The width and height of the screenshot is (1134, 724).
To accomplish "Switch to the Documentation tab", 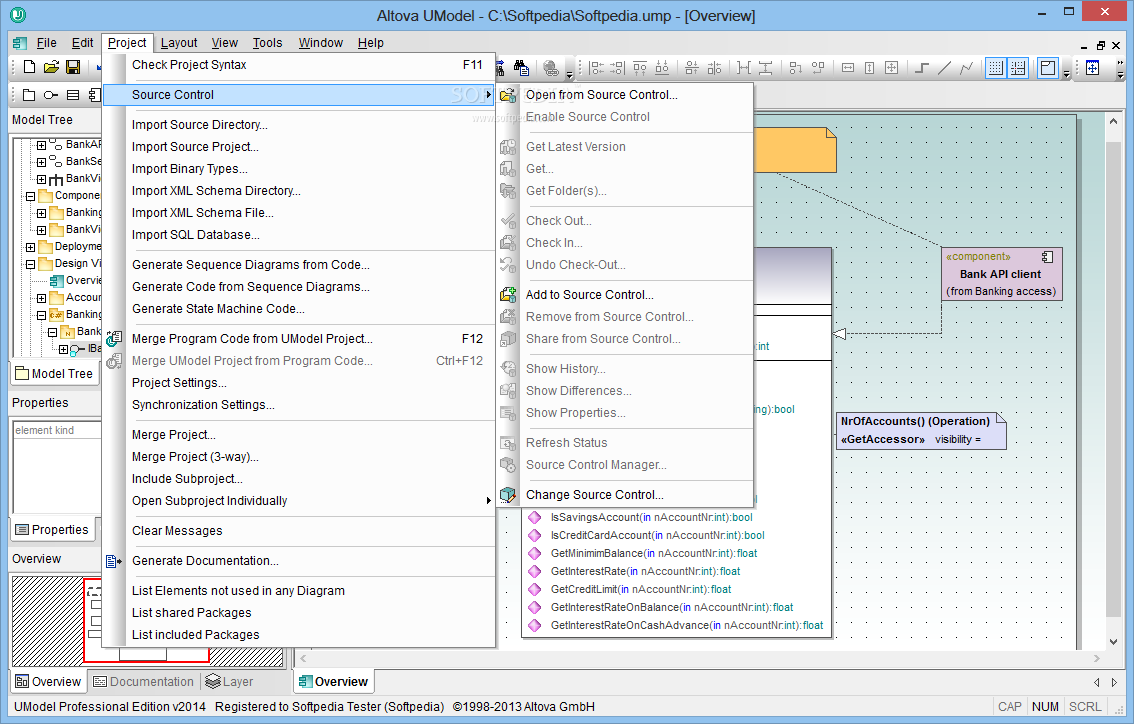I will [144, 681].
